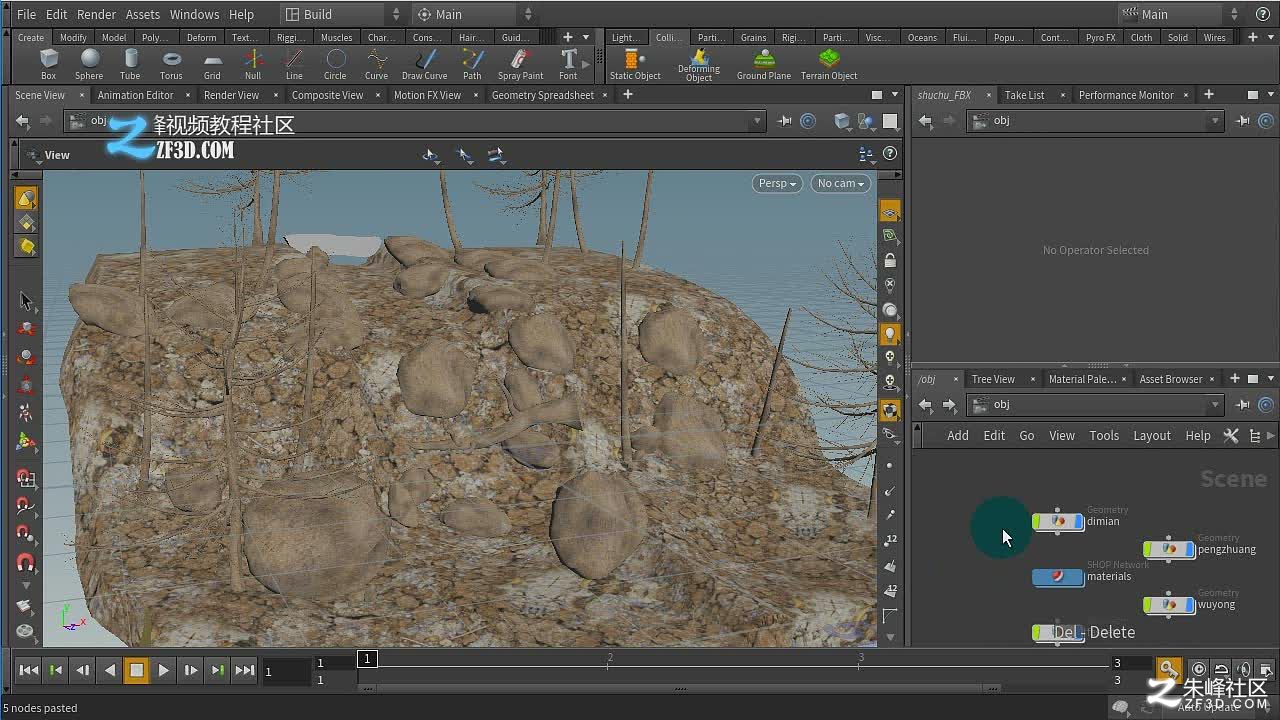Create Font geometry from shelf
1280x720 pixels.
[x=568, y=65]
